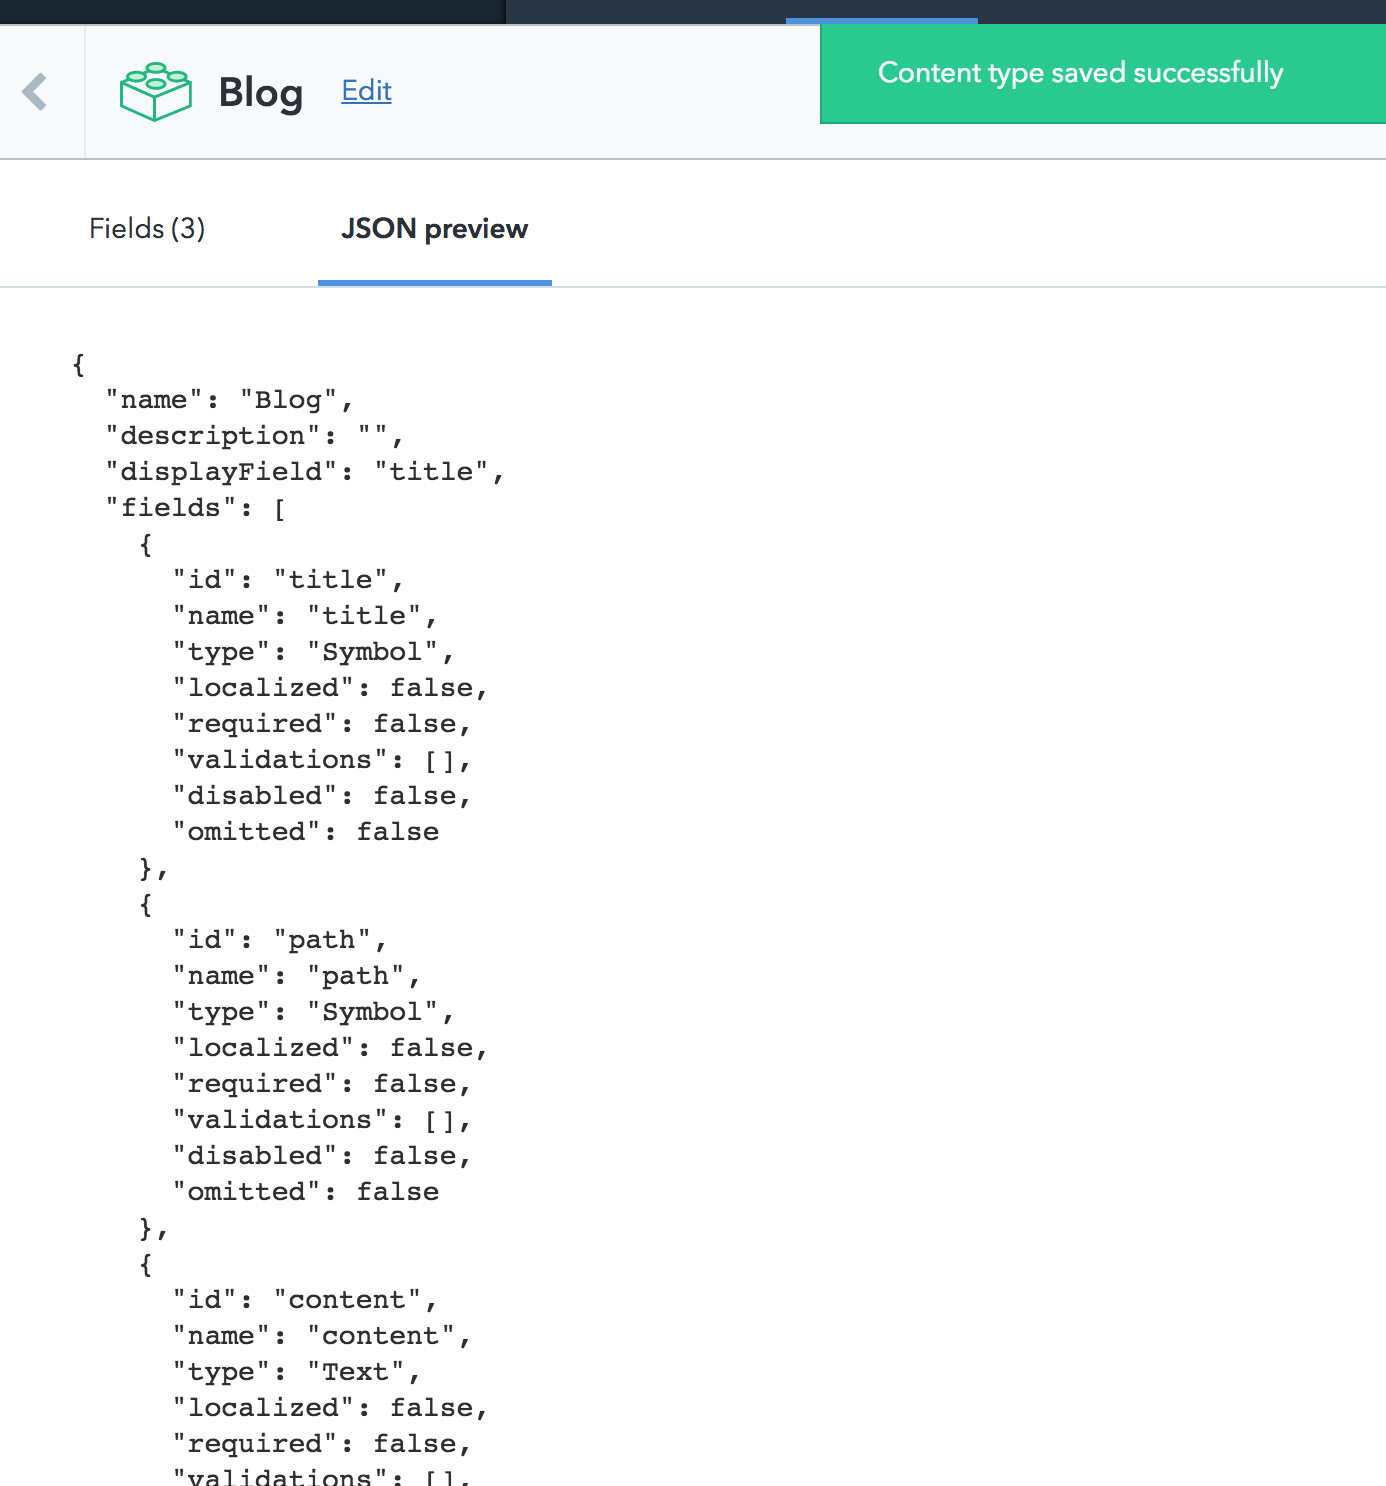This screenshot has width=1386, height=1486.
Task: Dismiss the "Content type saved successfully" notification
Action: [1080, 73]
